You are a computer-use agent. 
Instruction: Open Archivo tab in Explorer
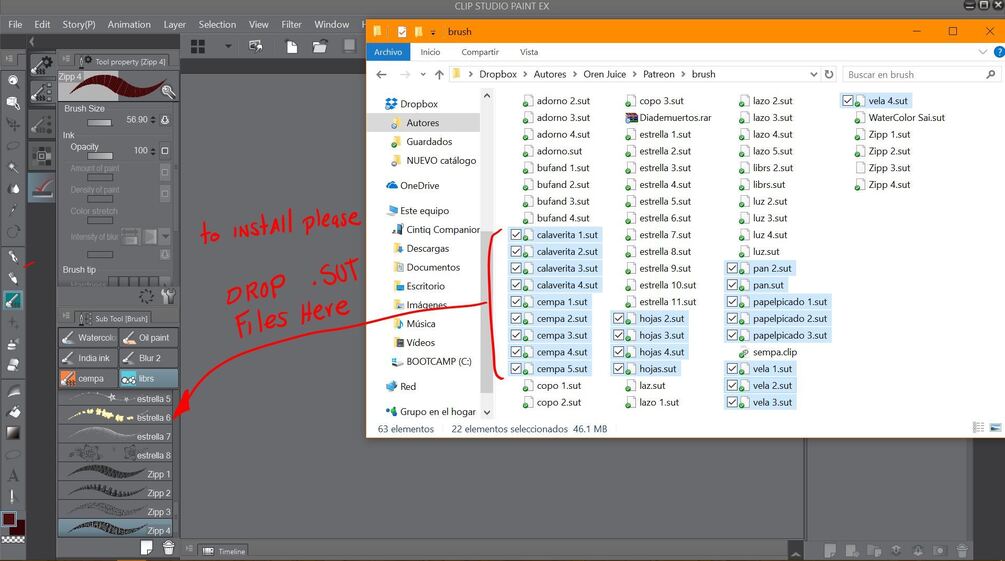pyautogui.click(x=388, y=52)
